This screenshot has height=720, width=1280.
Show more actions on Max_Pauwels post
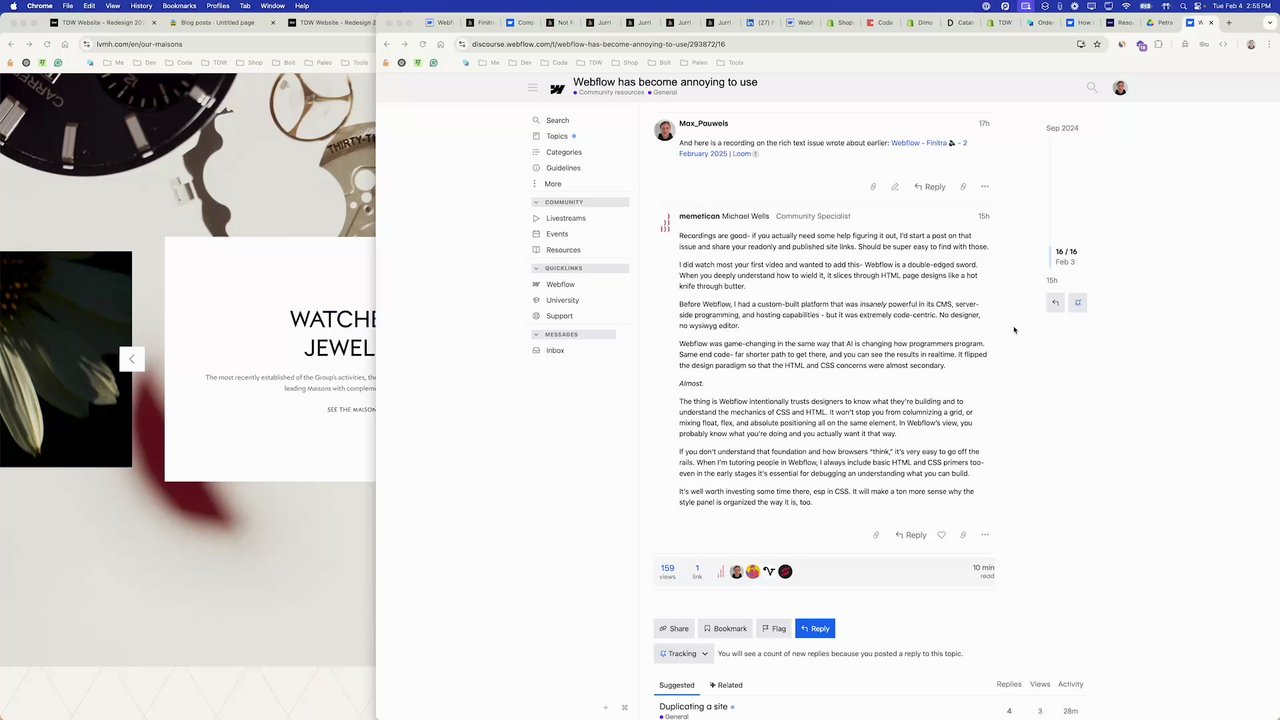coord(985,187)
